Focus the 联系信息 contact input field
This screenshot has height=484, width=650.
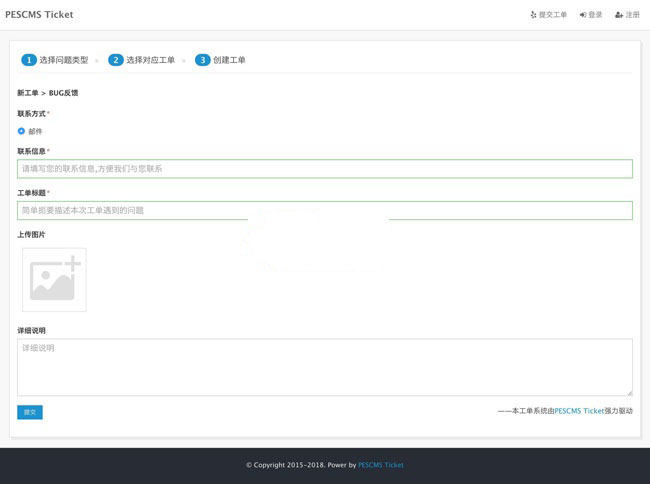pos(325,169)
